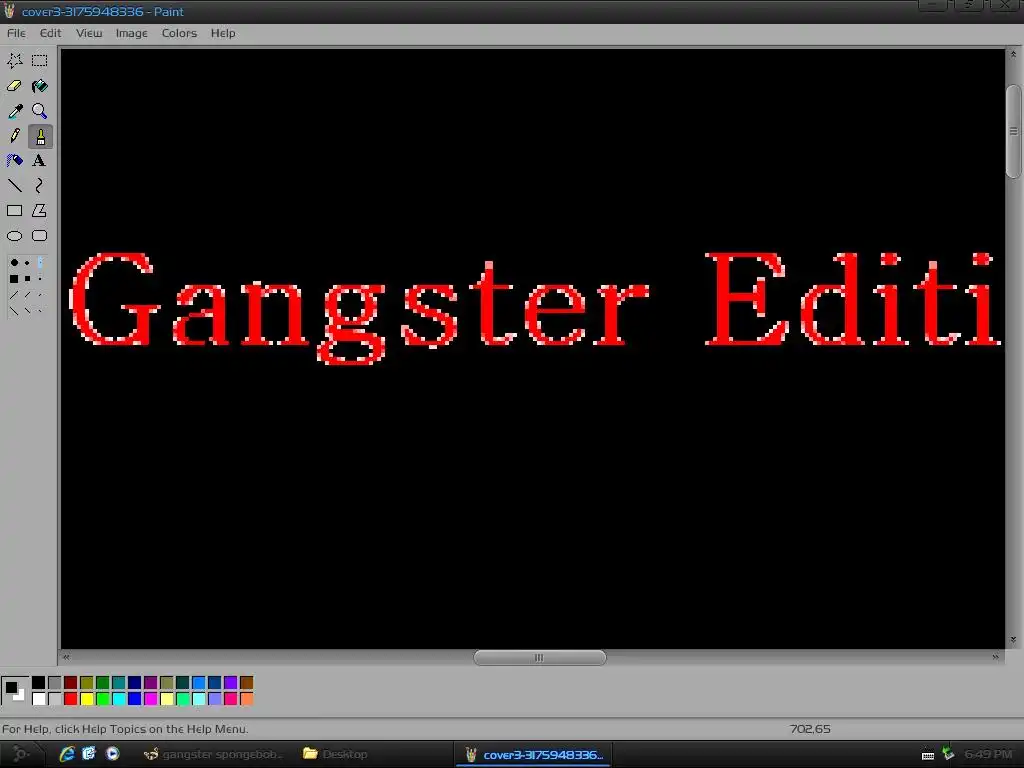1024x768 pixels.
Task: Open the Colors menu
Action: (179, 33)
